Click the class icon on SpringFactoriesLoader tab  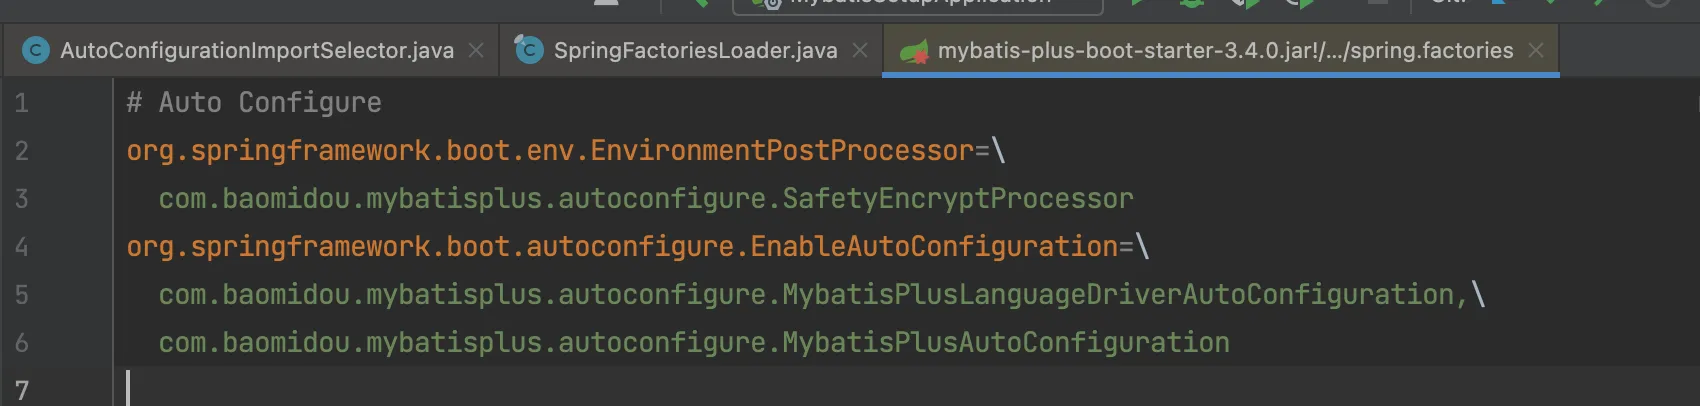pyautogui.click(x=529, y=49)
